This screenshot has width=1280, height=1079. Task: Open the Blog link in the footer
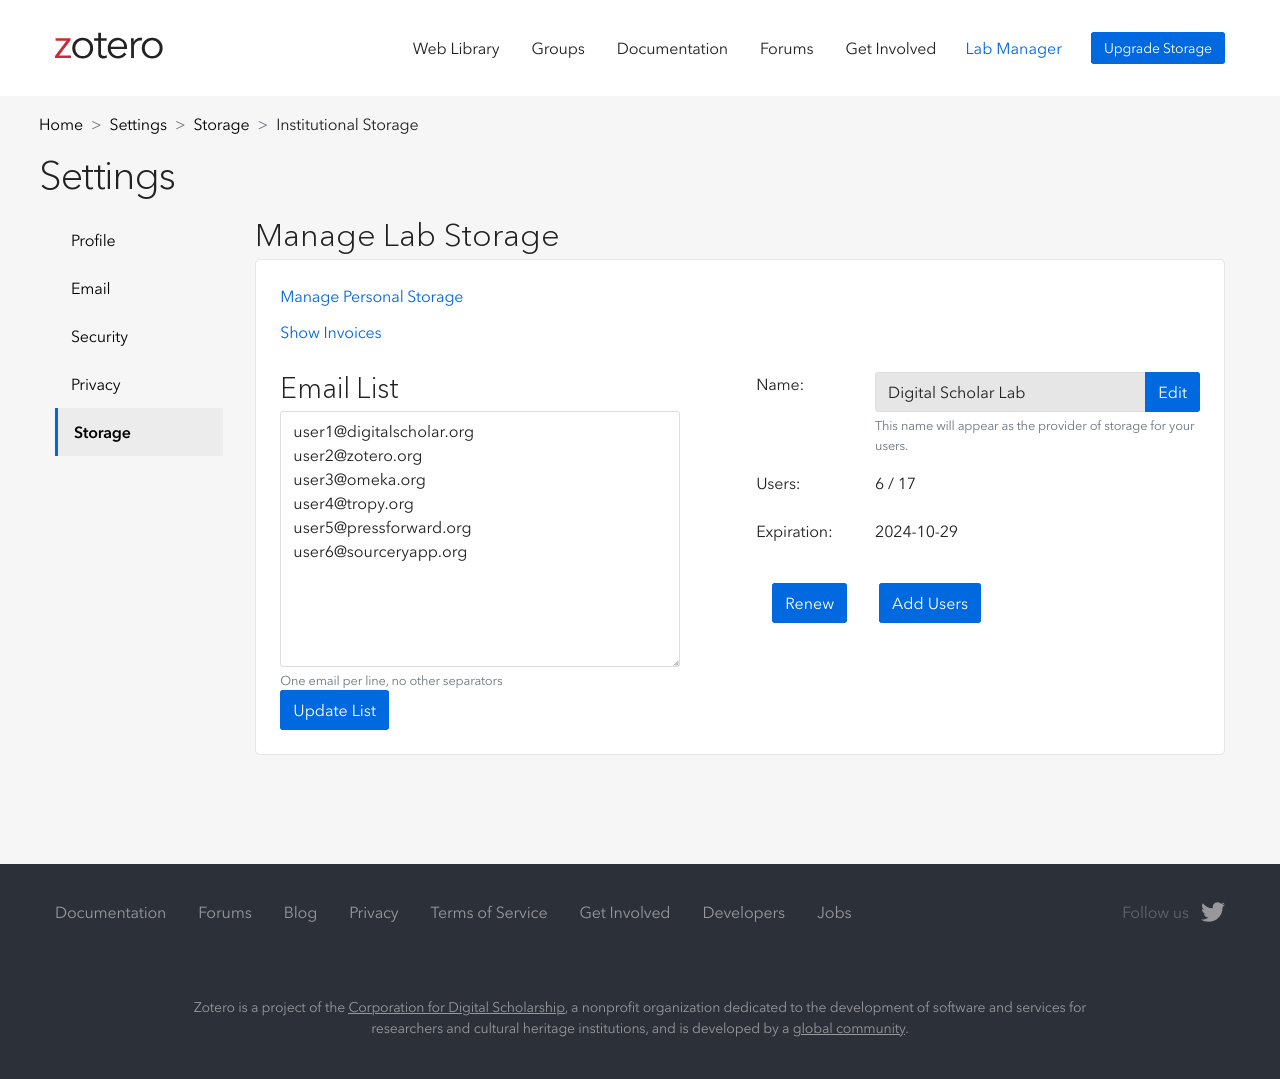300,913
